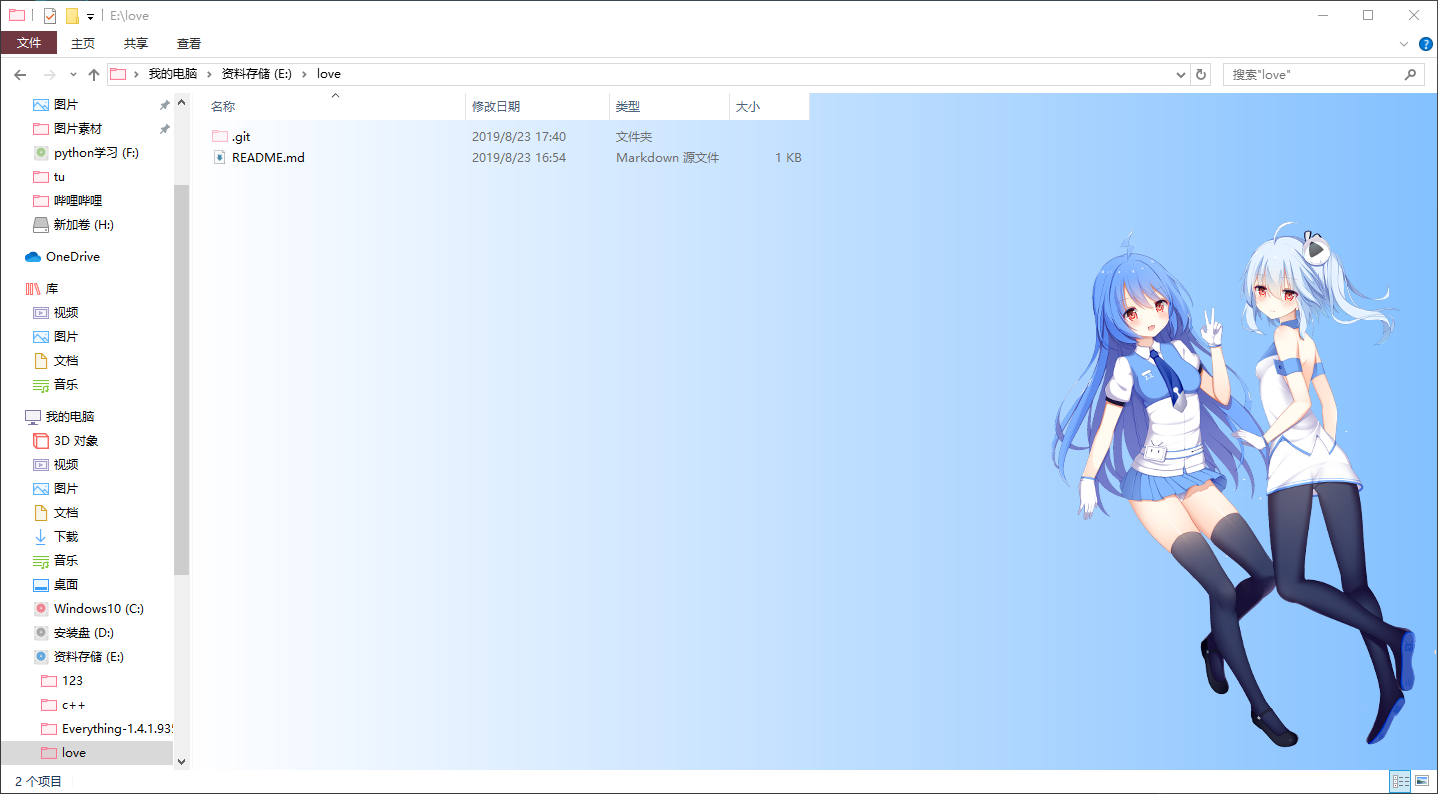Click the Back navigation arrow

point(20,75)
